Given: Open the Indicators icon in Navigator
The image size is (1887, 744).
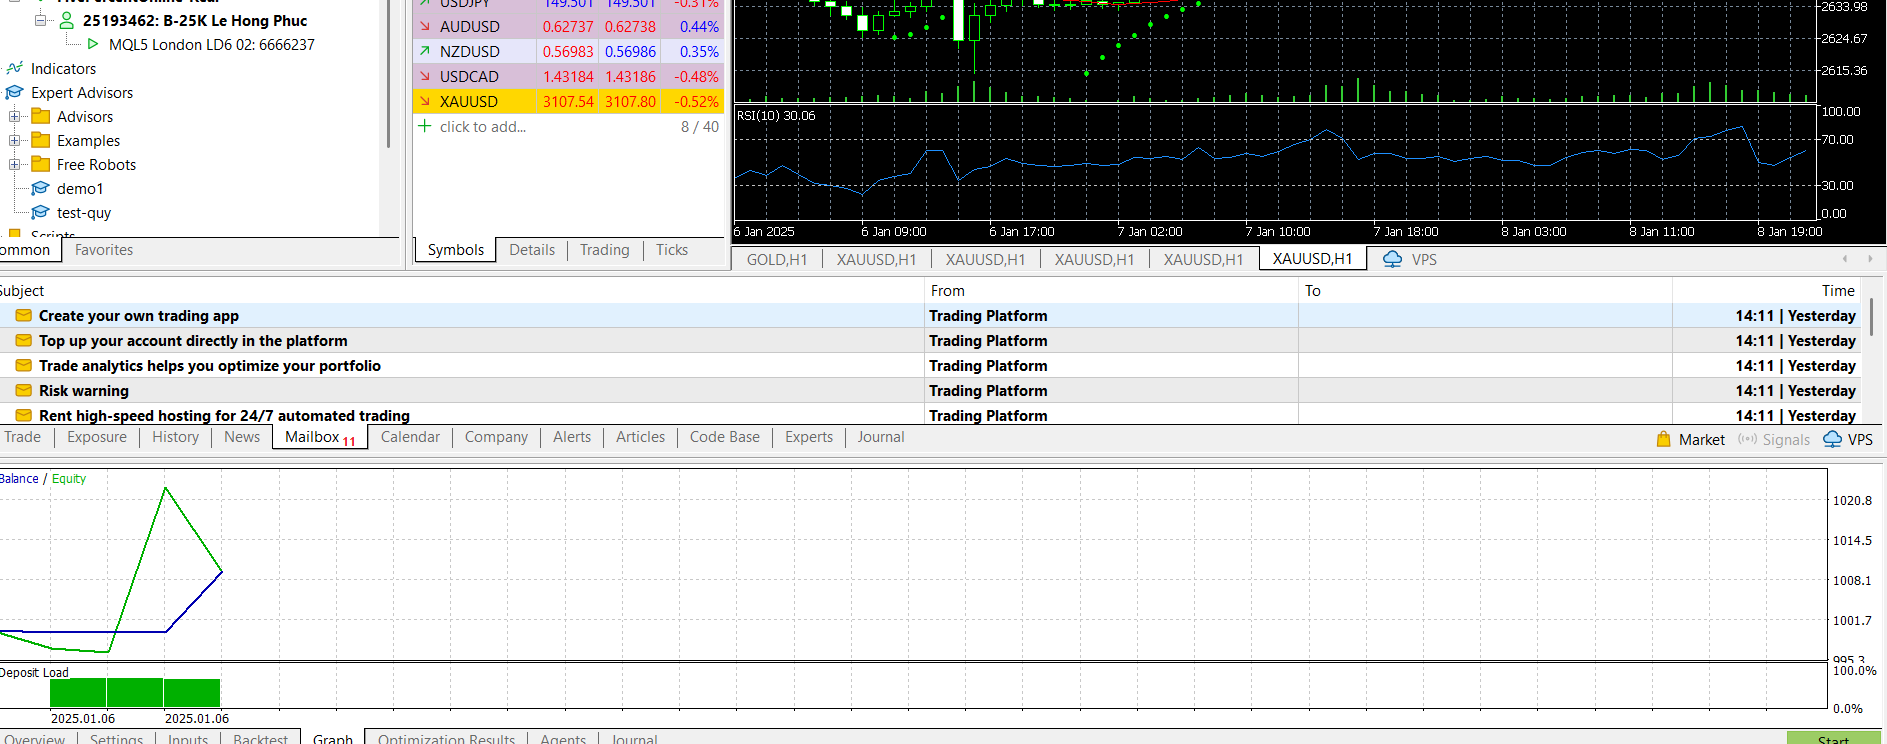Looking at the screenshot, I should point(14,68).
